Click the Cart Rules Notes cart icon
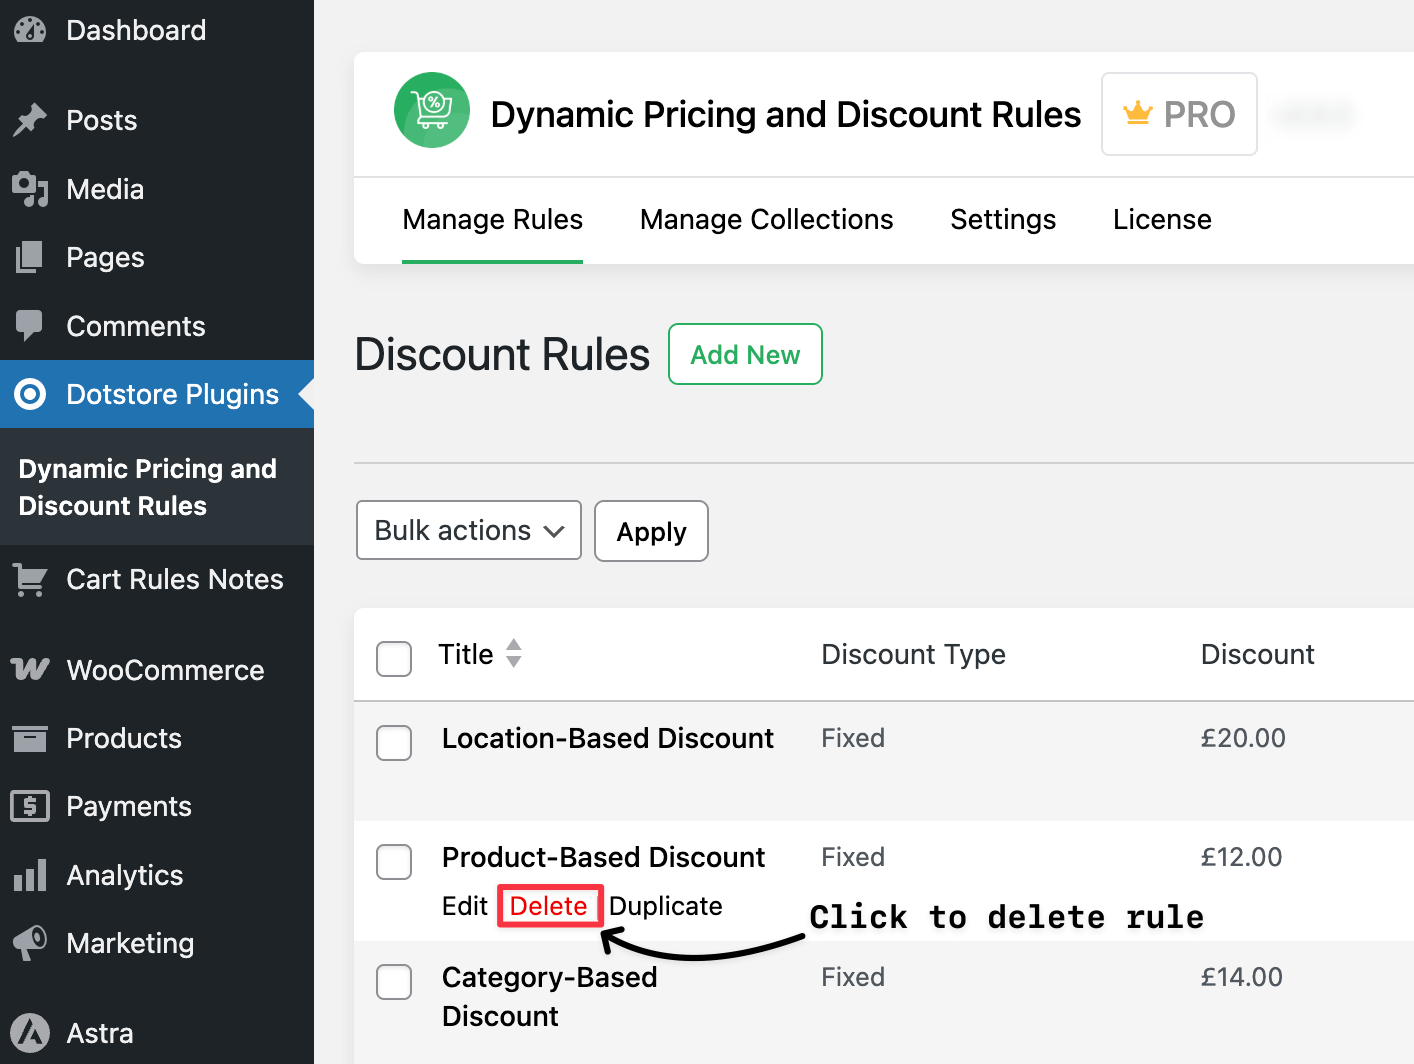Viewport: 1414px width, 1064px height. 30,579
